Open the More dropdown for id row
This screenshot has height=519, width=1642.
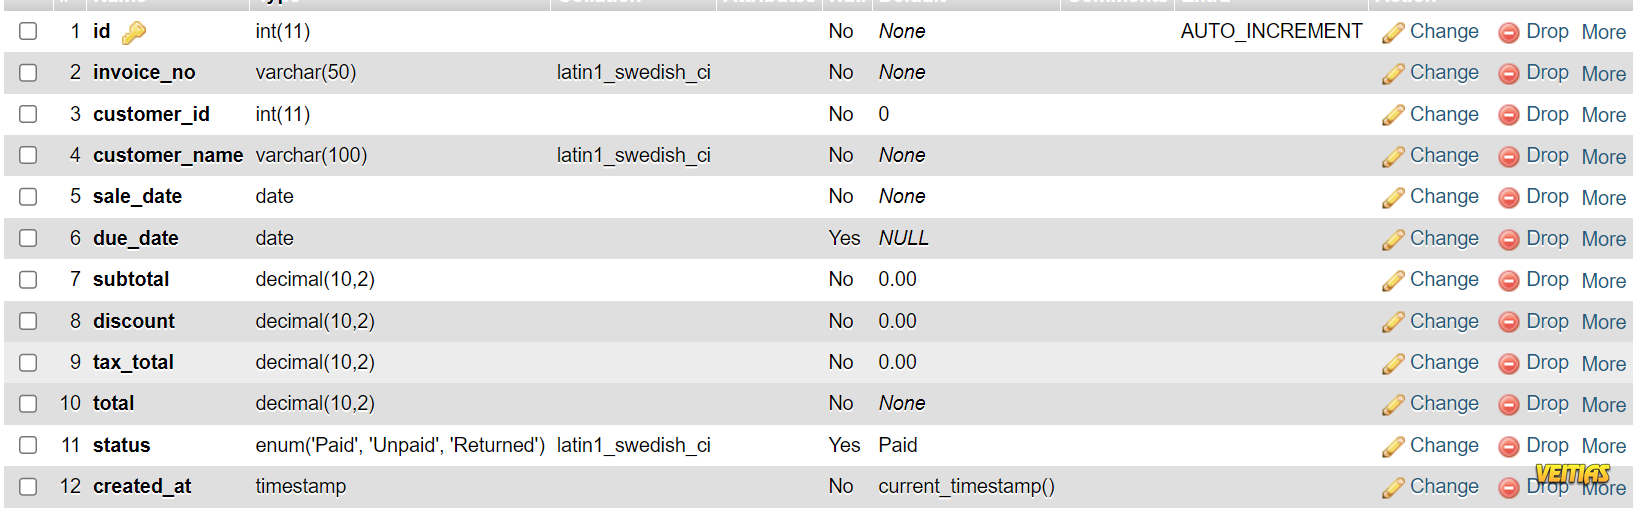click(x=1603, y=32)
